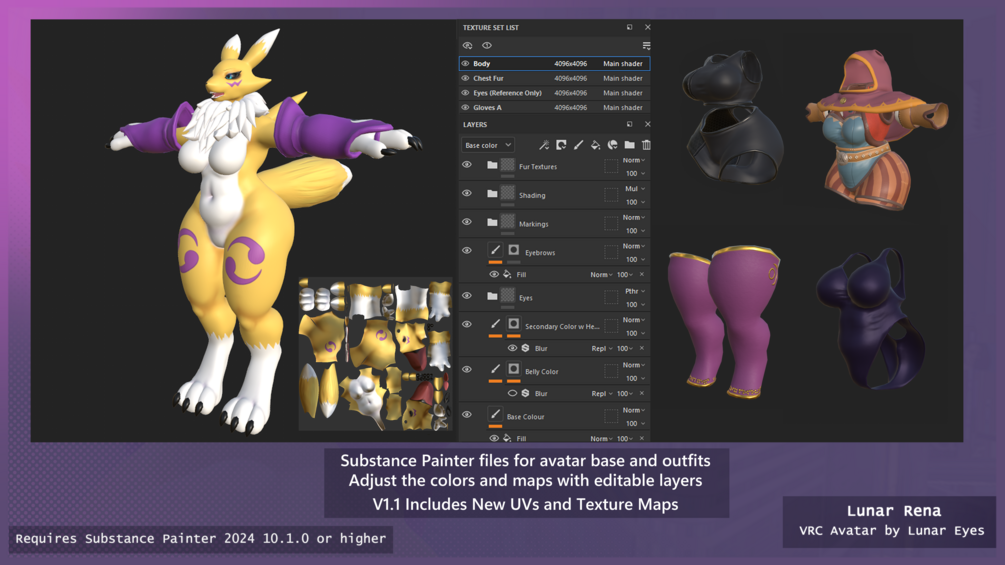Image resolution: width=1005 pixels, height=565 pixels.
Task: Open Eyebrows opacity 100 dropdown
Action: (x=635, y=259)
